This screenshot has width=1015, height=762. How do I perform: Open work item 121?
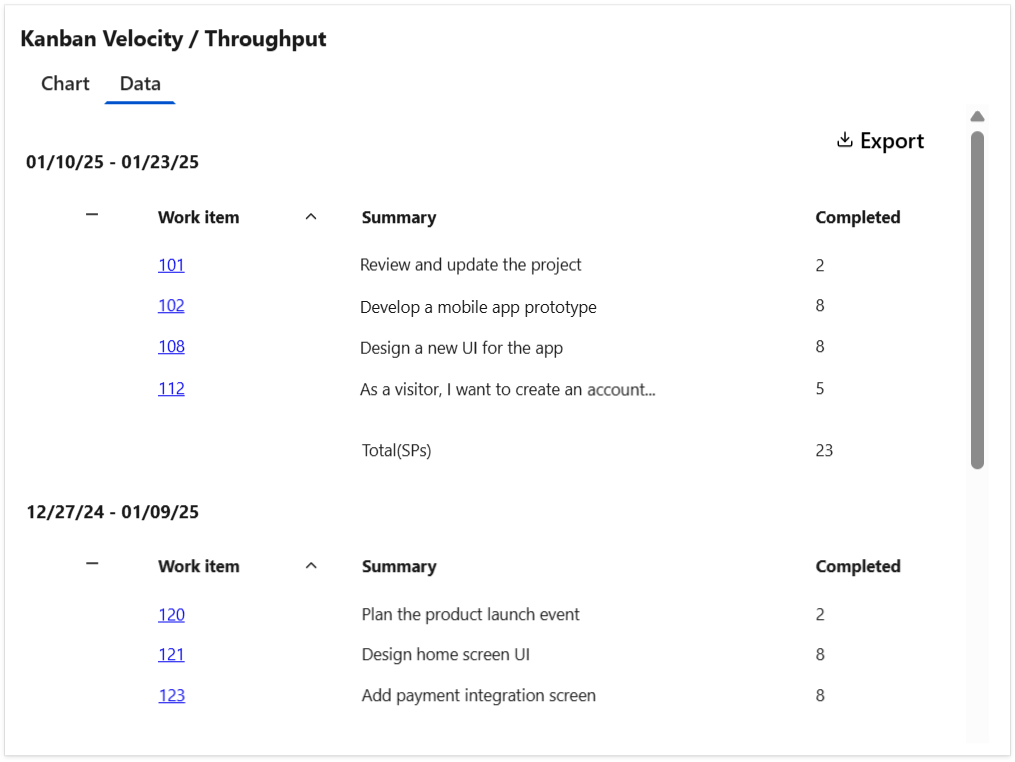[171, 654]
